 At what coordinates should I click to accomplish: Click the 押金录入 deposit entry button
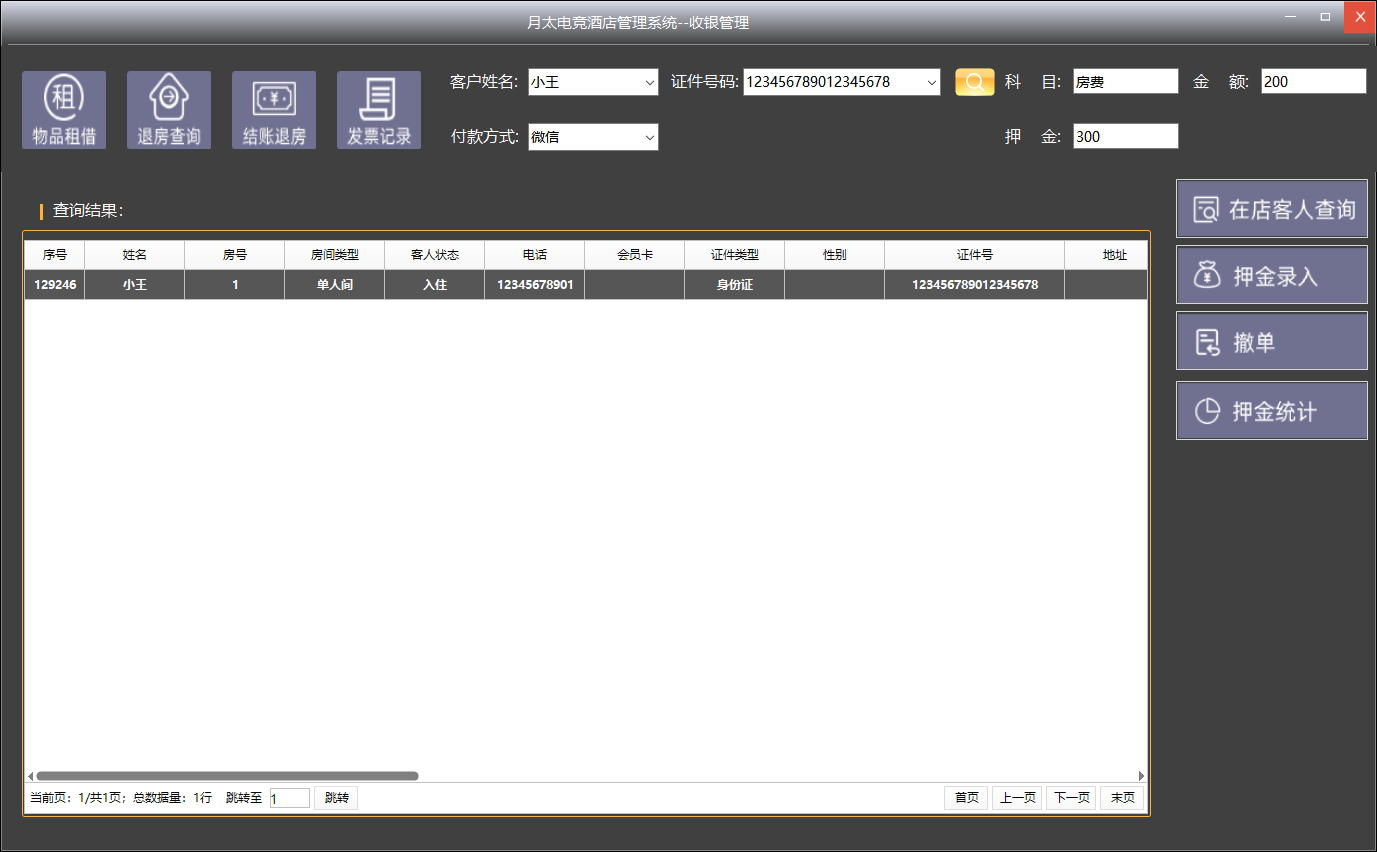[x=1271, y=275]
